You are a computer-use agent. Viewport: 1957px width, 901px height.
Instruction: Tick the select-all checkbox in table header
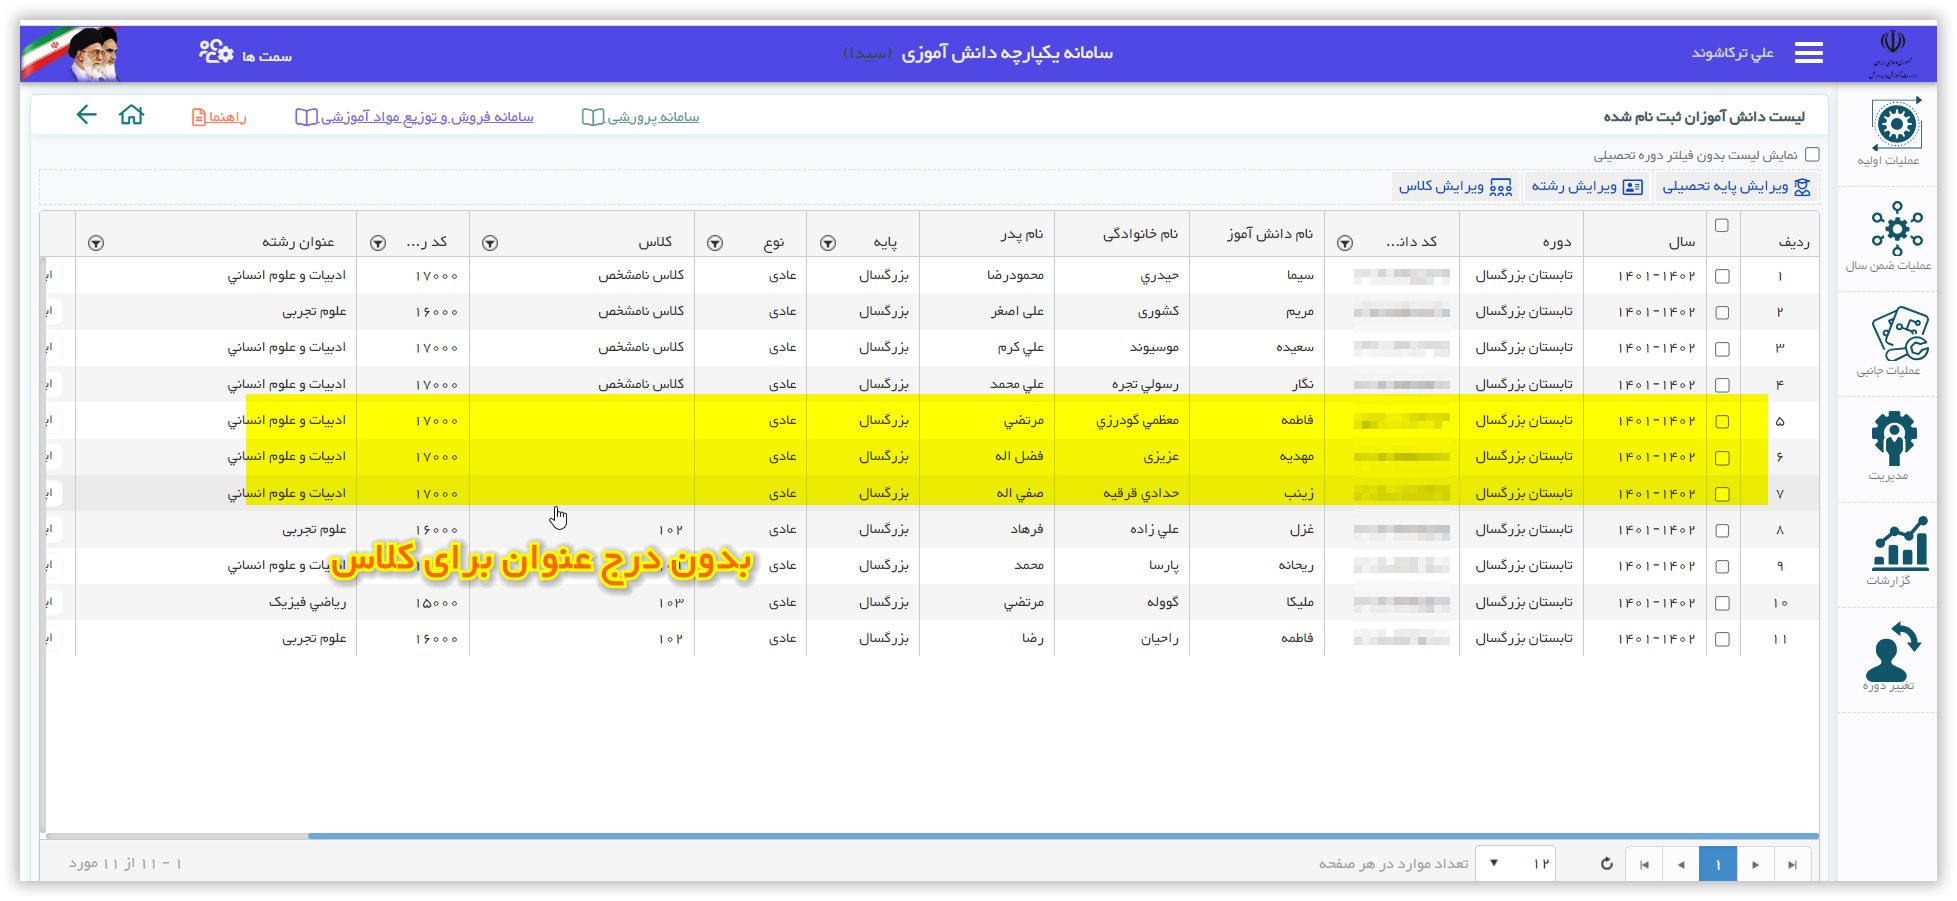click(1721, 226)
